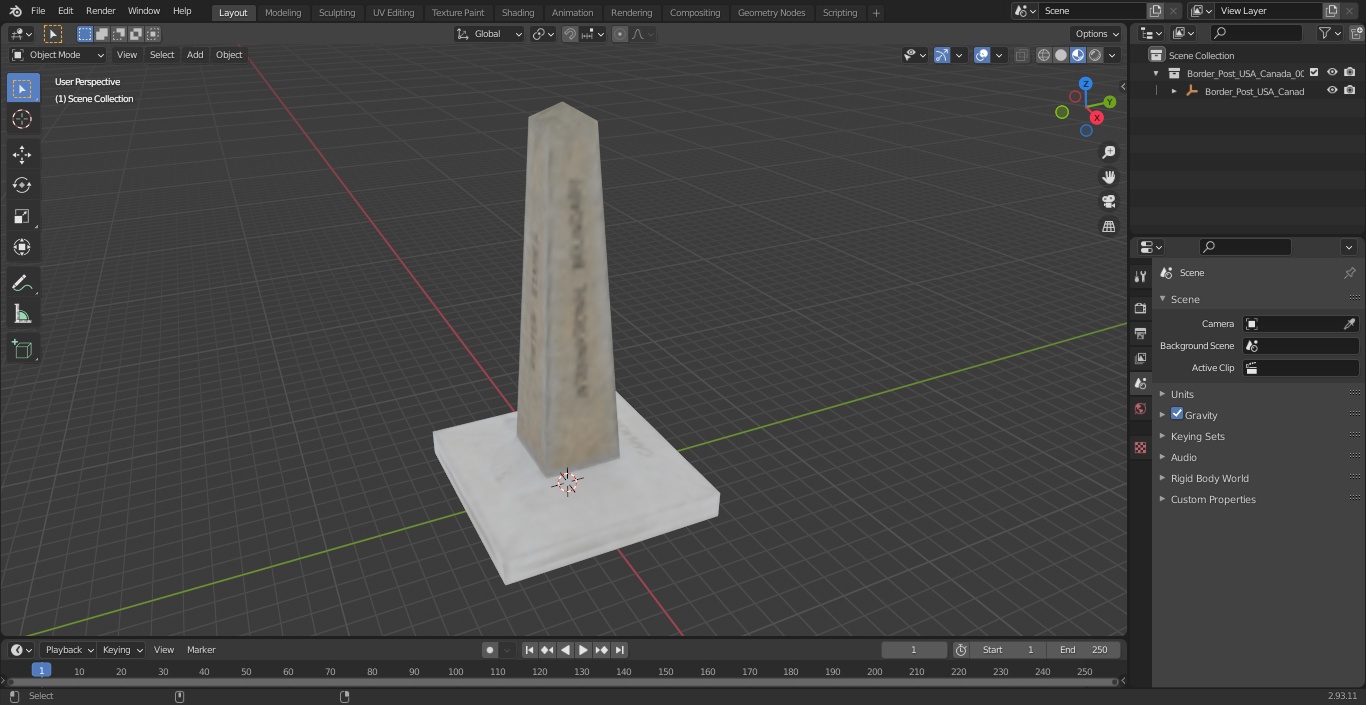Open the File menu
1366x705 pixels.
[38, 11]
